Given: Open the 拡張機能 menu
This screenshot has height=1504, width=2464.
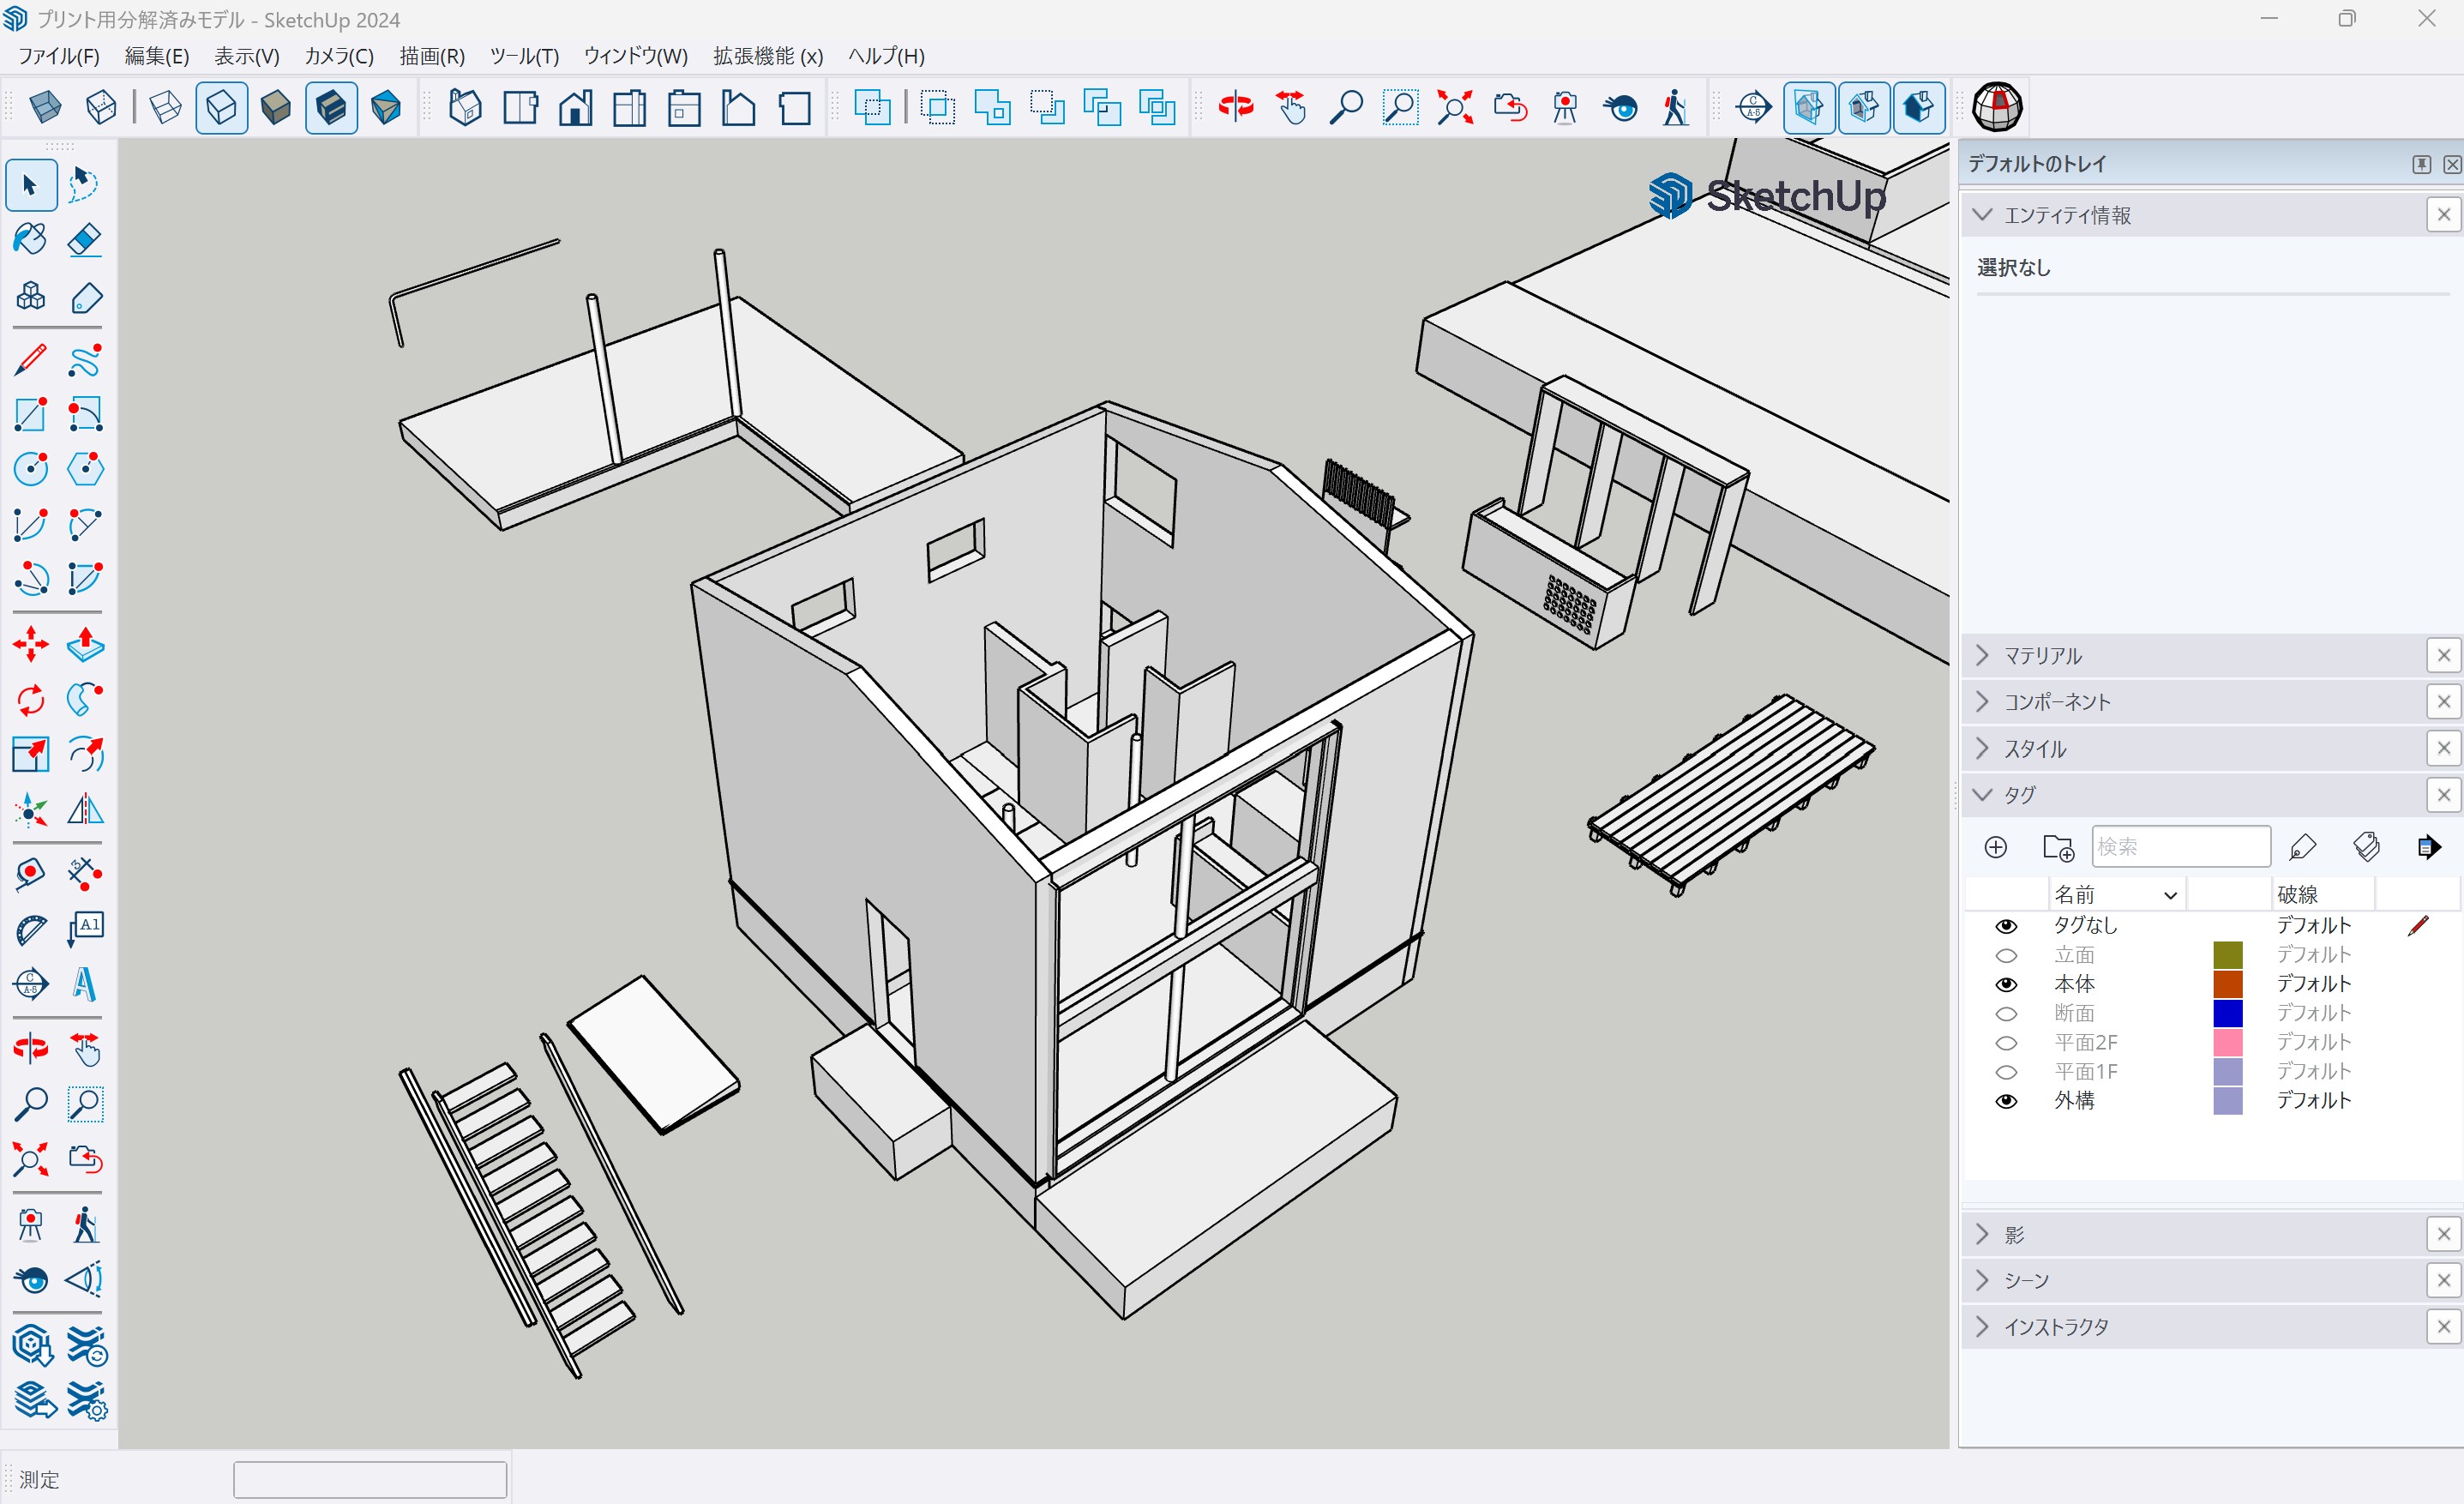Looking at the screenshot, I should tap(767, 56).
